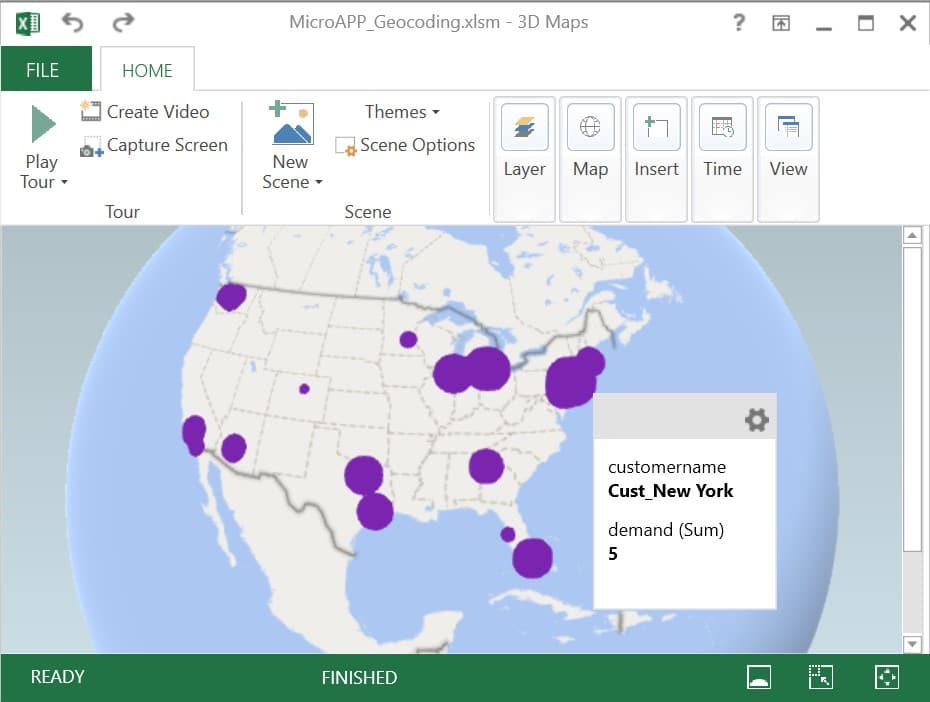This screenshot has width=930, height=702.
Task: Click the READY status text
Action: click(58, 677)
